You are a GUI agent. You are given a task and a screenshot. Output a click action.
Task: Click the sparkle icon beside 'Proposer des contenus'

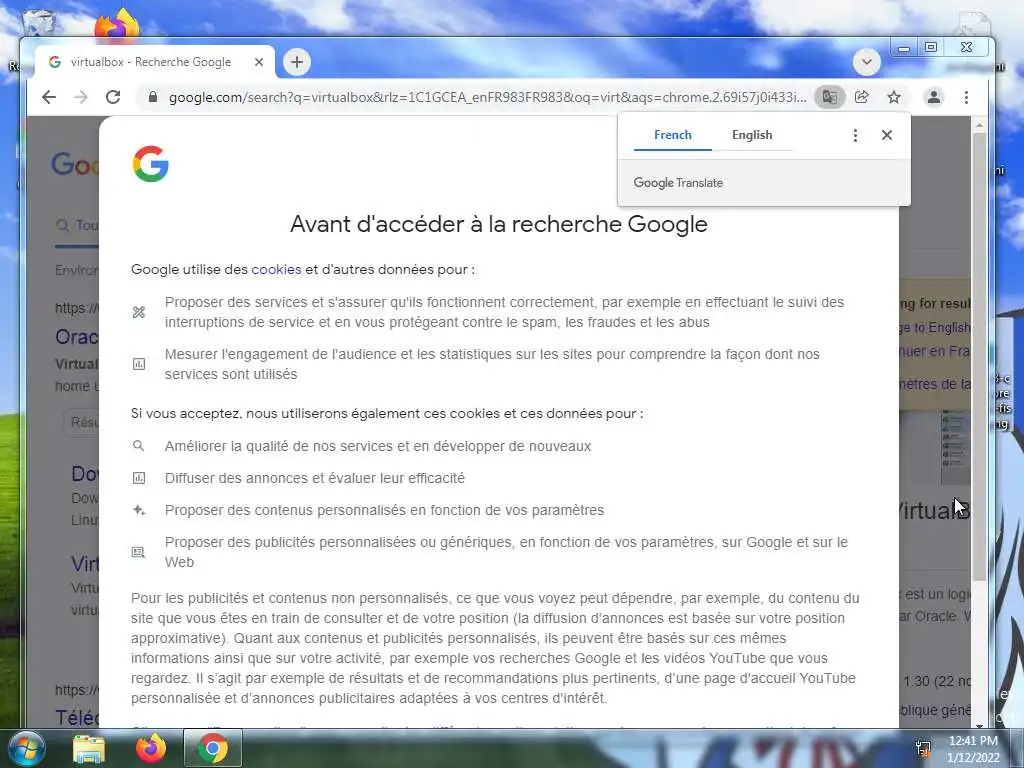(x=138, y=510)
